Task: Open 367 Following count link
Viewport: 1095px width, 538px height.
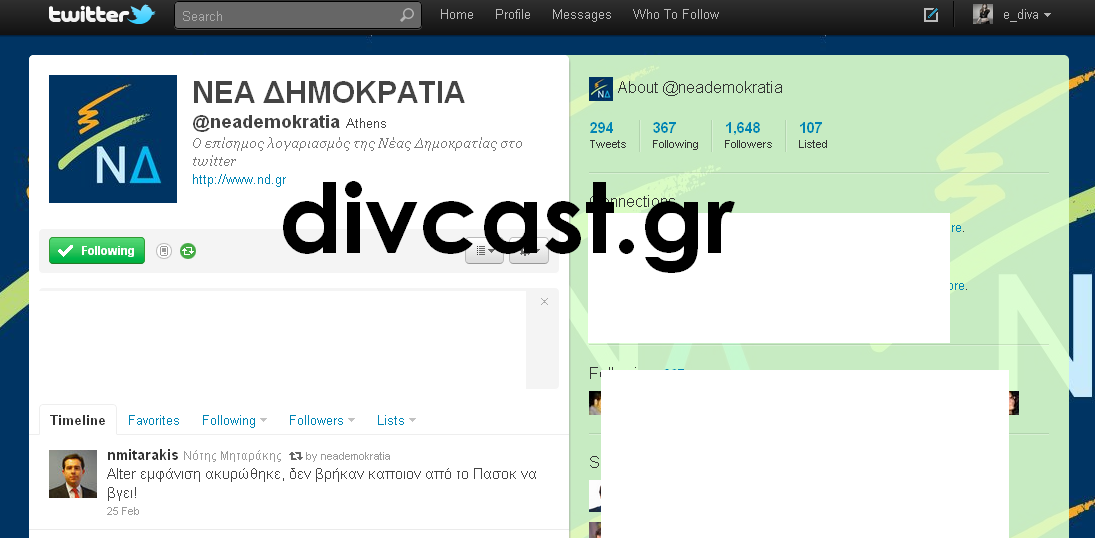Action: [x=675, y=136]
